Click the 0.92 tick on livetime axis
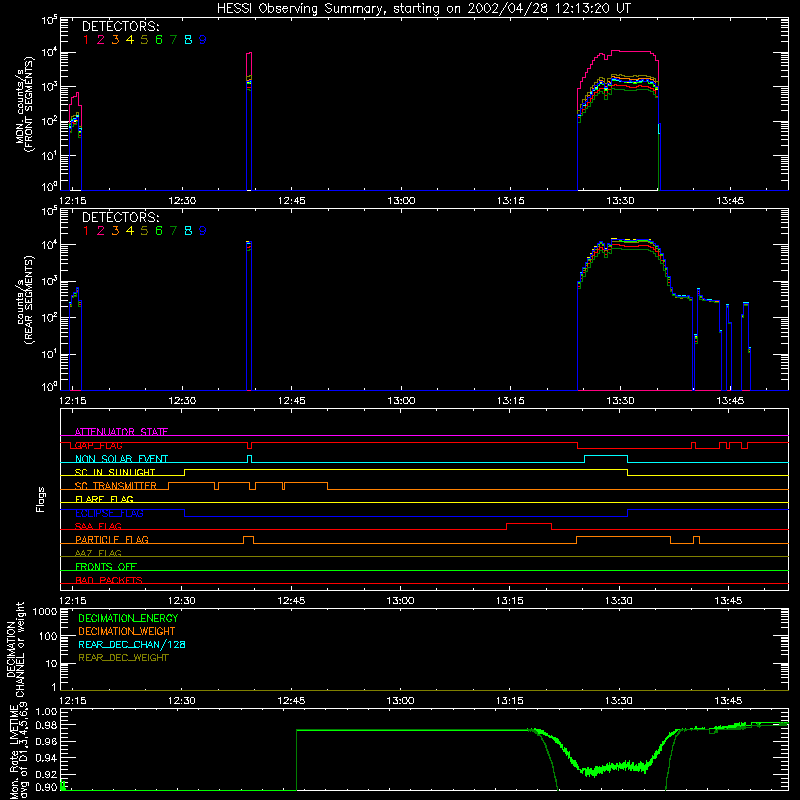Image resolution: width=800 pixels, height=800 pixels. (46, 773)
